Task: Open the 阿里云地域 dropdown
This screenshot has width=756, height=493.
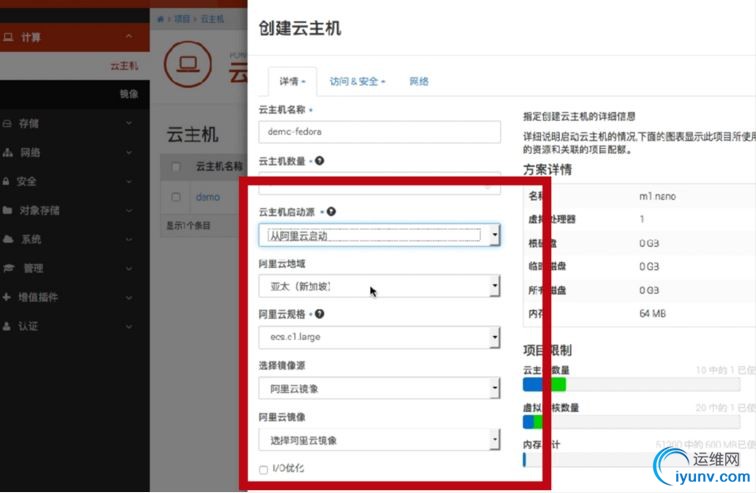Action: point(379,286)
